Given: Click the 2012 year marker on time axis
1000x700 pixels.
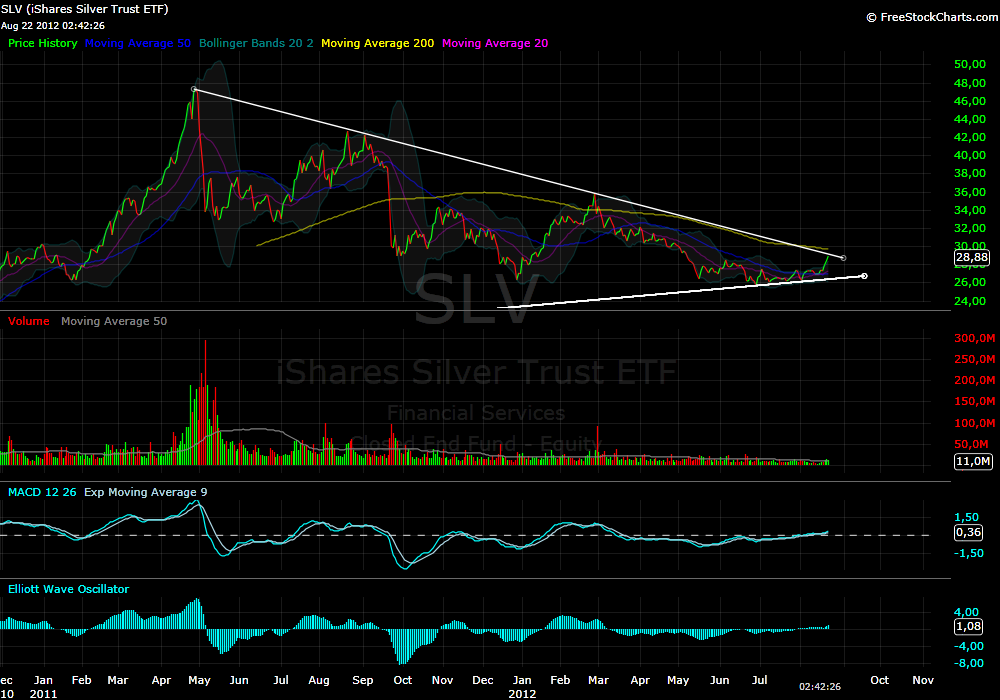Looking at the screenshot, I should pyautogui.click(x=521, y=692).
